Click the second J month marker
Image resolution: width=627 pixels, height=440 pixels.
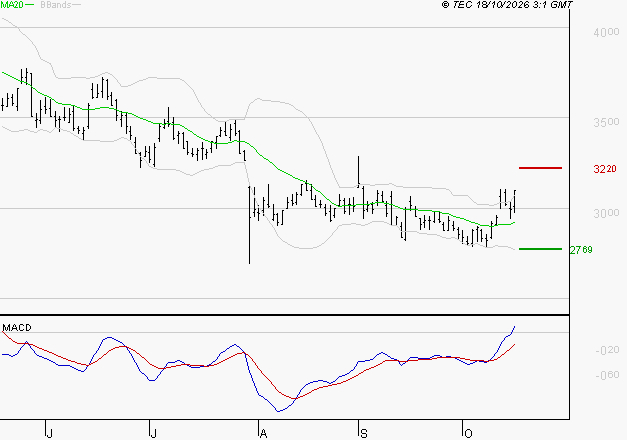click(153, 434)
